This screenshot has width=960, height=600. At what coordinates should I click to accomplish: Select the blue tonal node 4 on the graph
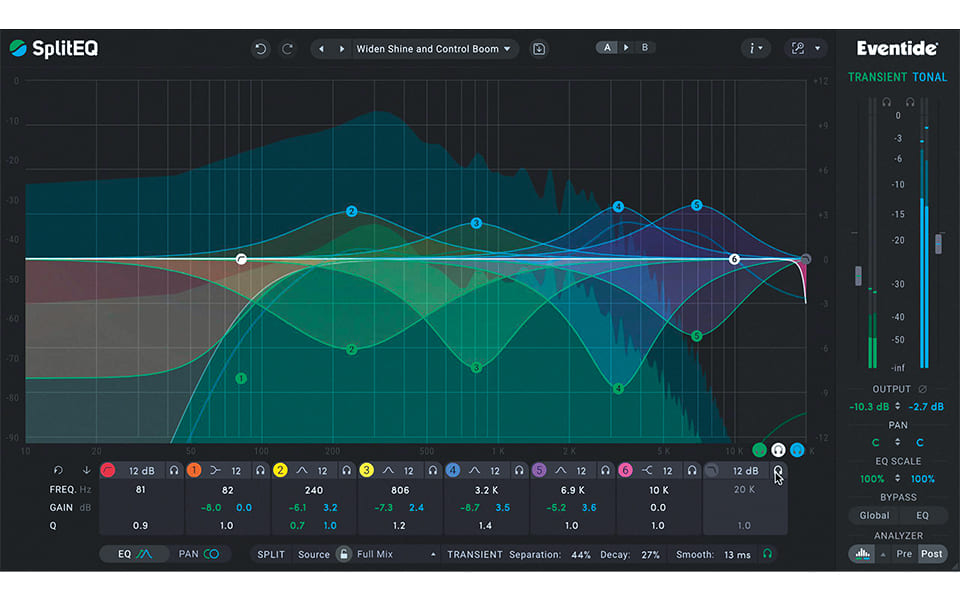(x=618, y=207)
